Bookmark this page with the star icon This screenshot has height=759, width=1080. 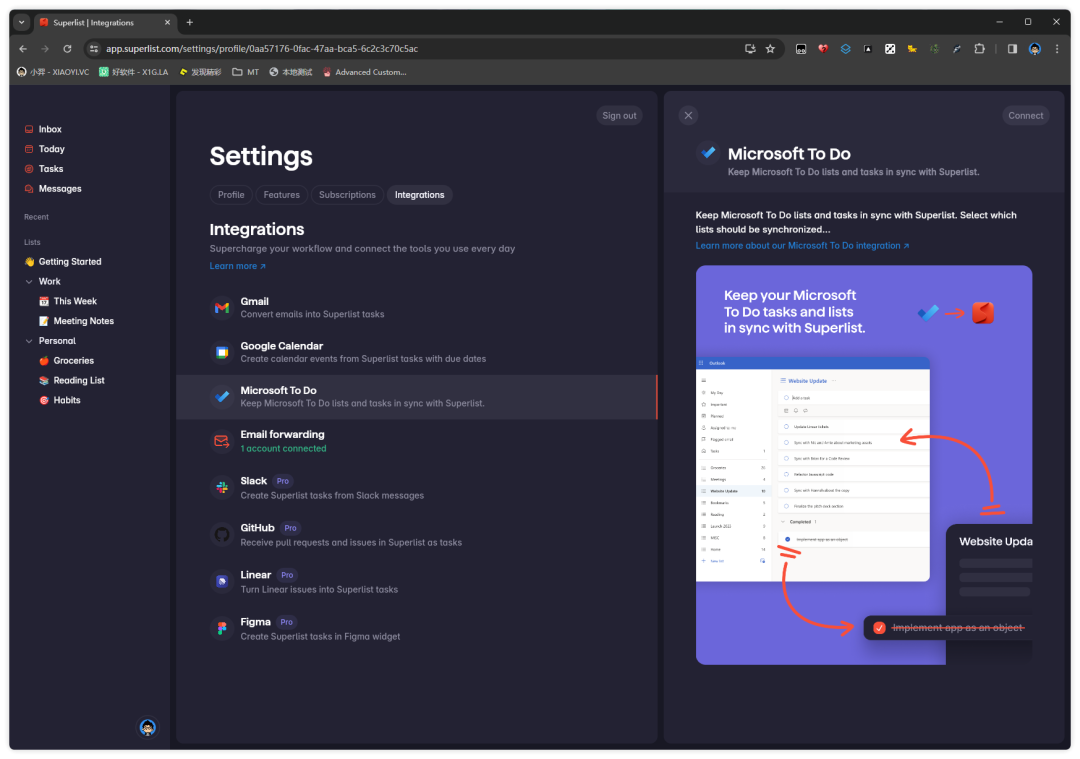coord(770,49)
